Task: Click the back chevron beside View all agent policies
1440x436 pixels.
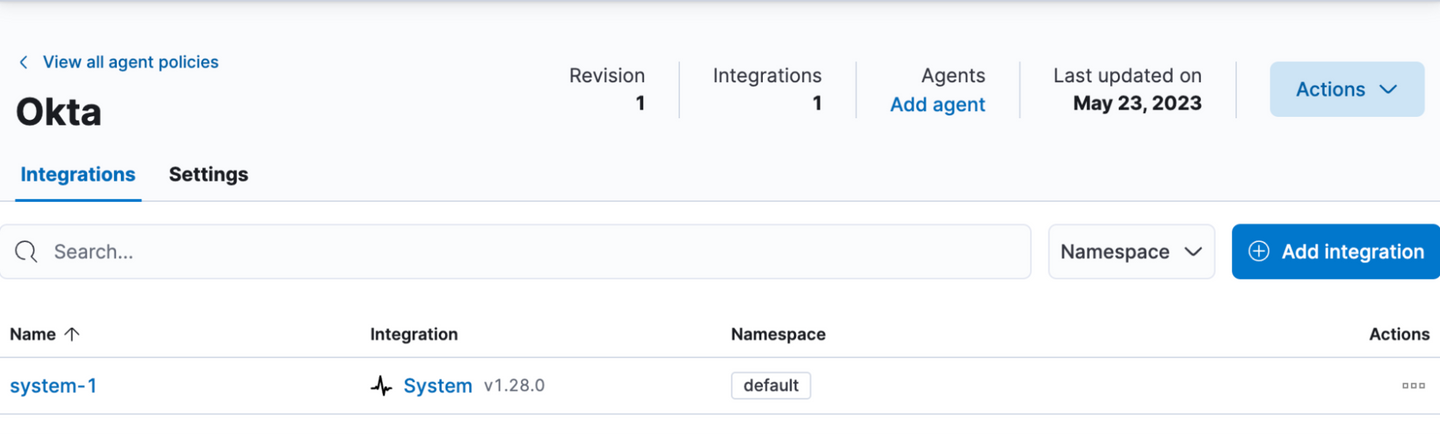Action: coord(24,62)
